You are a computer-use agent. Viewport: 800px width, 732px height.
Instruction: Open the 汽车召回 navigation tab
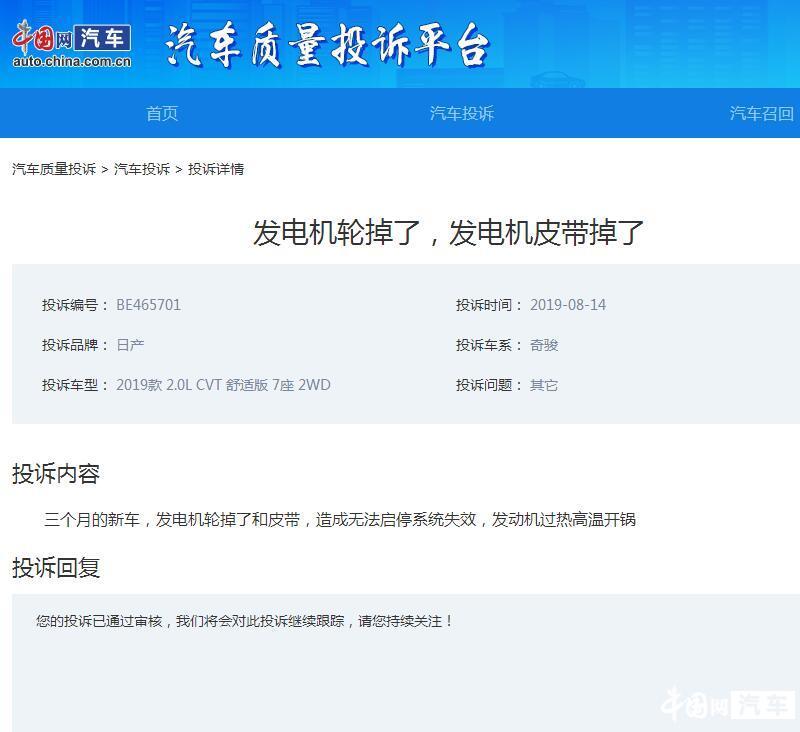(x=761, y=113)
